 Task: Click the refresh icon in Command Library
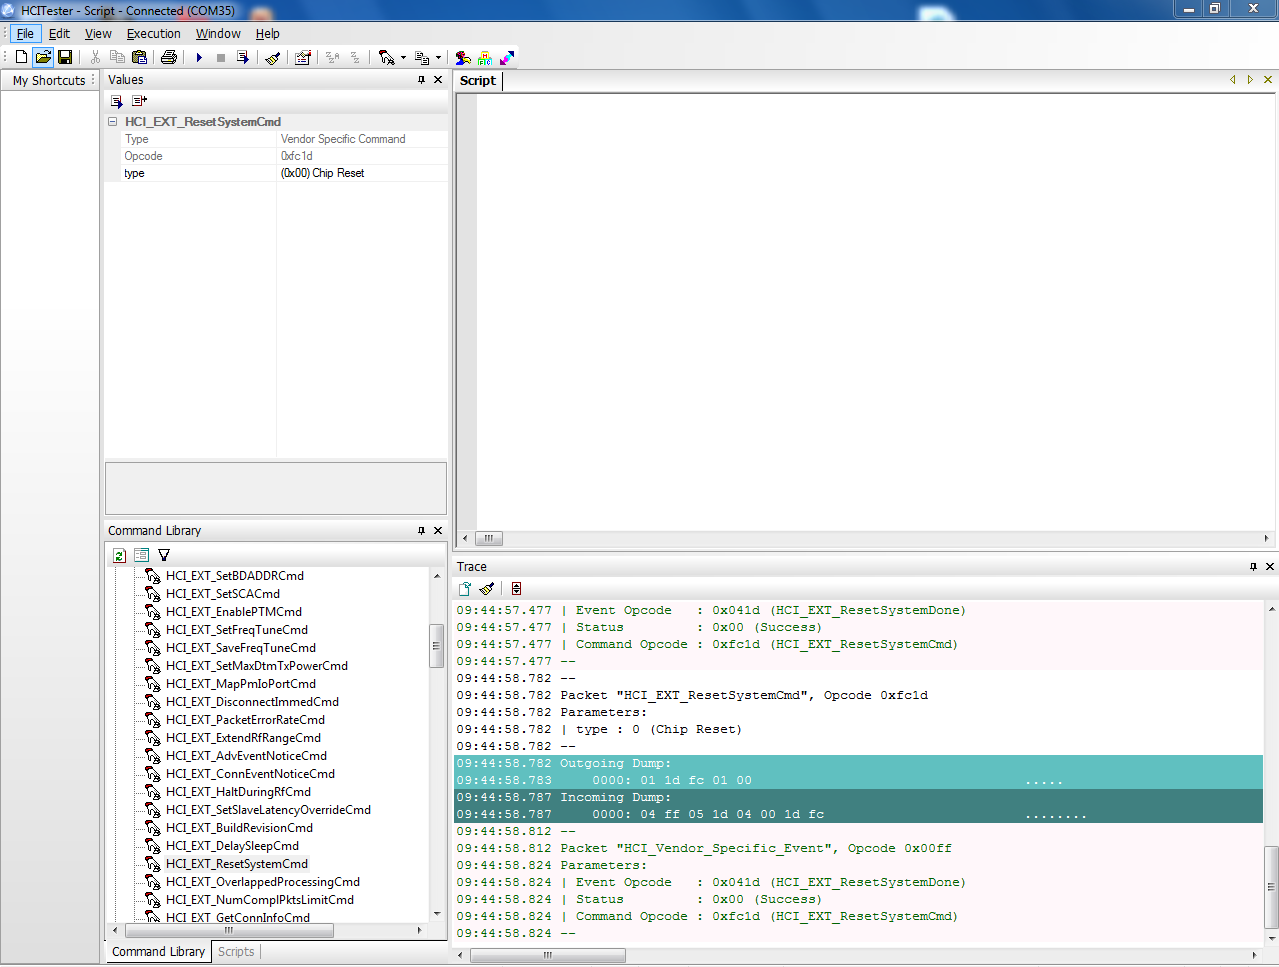click(x=119, y=555)
